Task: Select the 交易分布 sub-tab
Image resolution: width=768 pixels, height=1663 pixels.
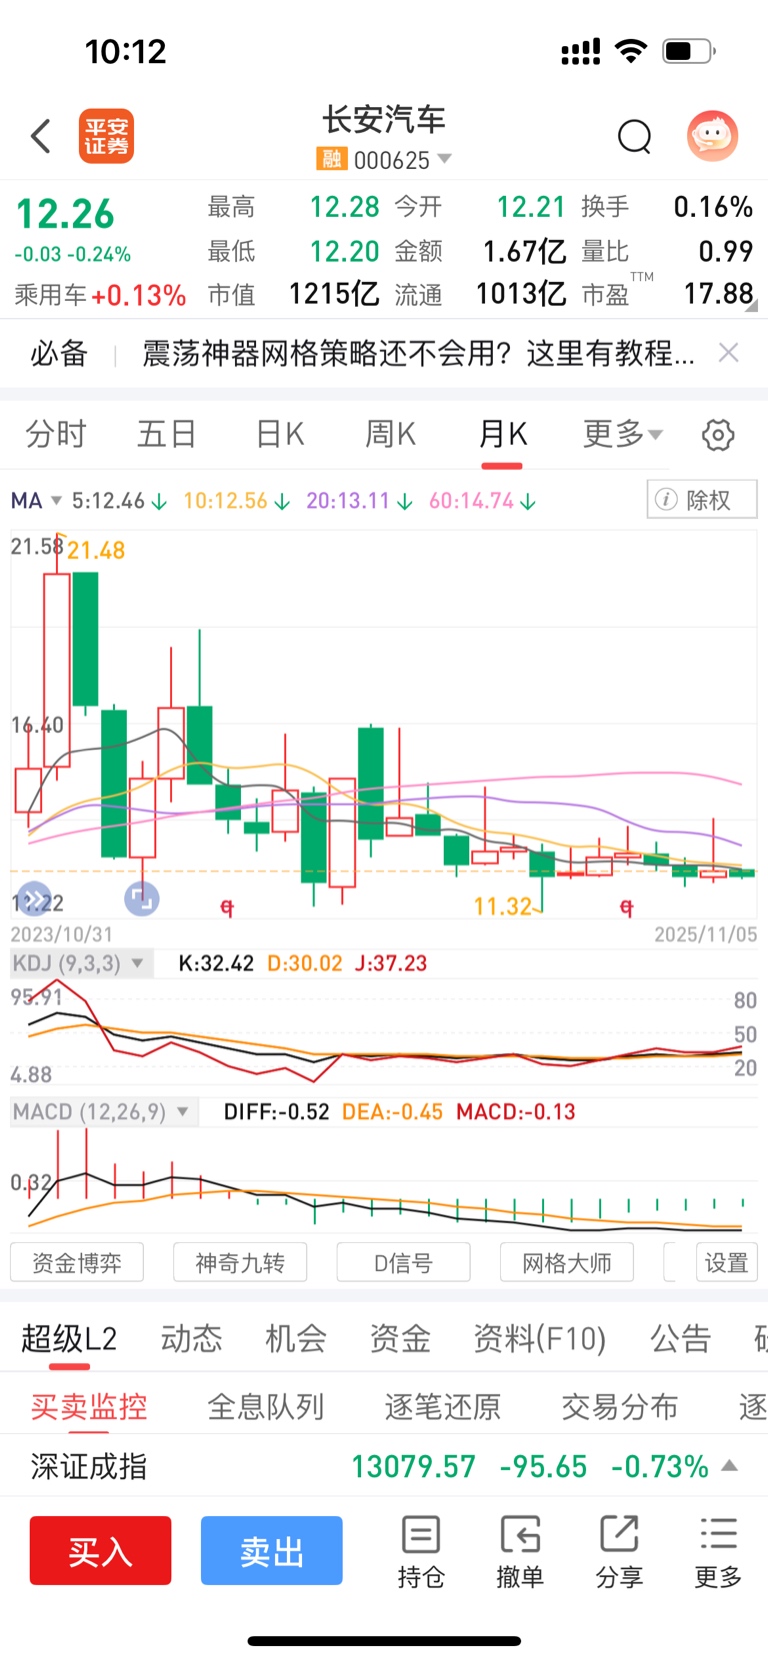Action: [x=620, y=1407]
